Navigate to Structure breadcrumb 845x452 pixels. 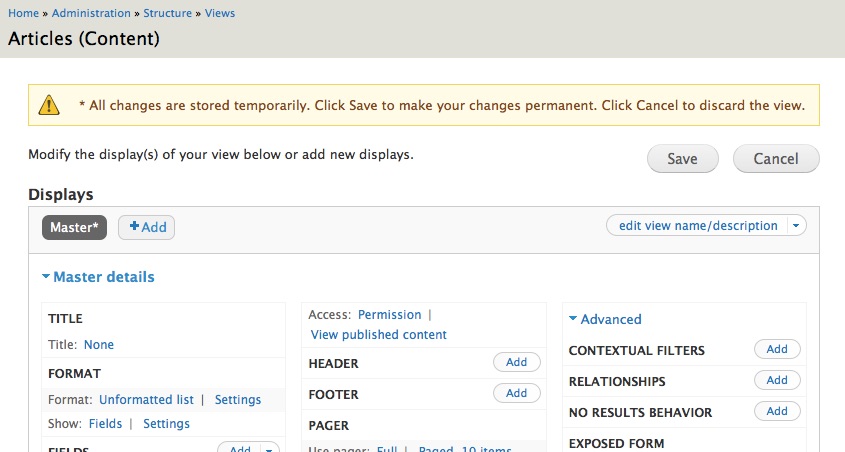[x=168, y=13]
